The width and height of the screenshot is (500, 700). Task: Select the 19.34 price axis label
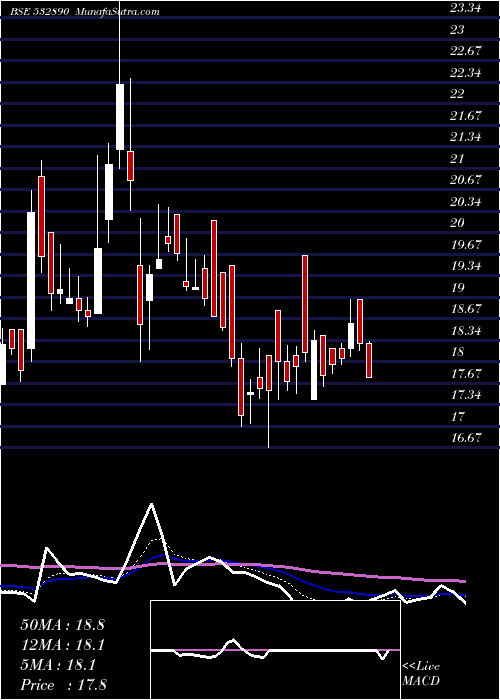pos(466,266)
